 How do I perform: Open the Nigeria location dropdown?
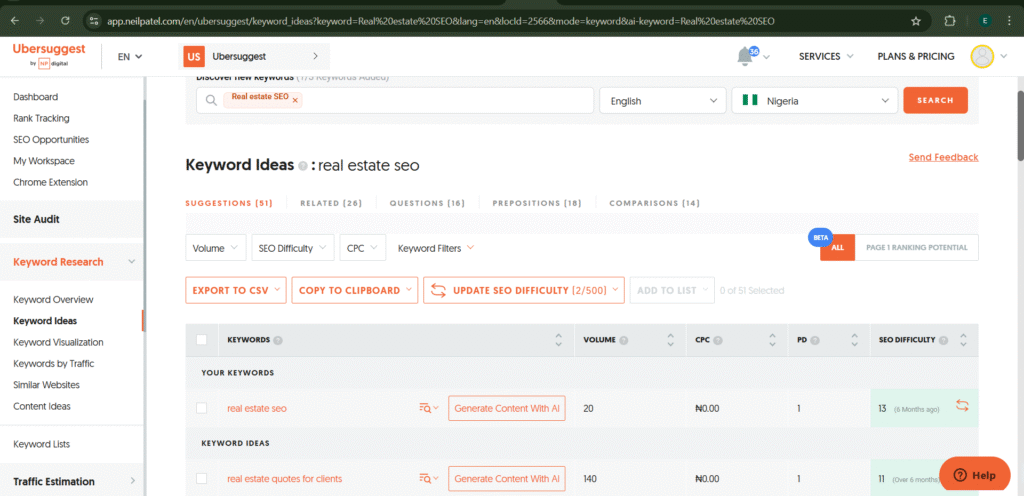[815, 101]
